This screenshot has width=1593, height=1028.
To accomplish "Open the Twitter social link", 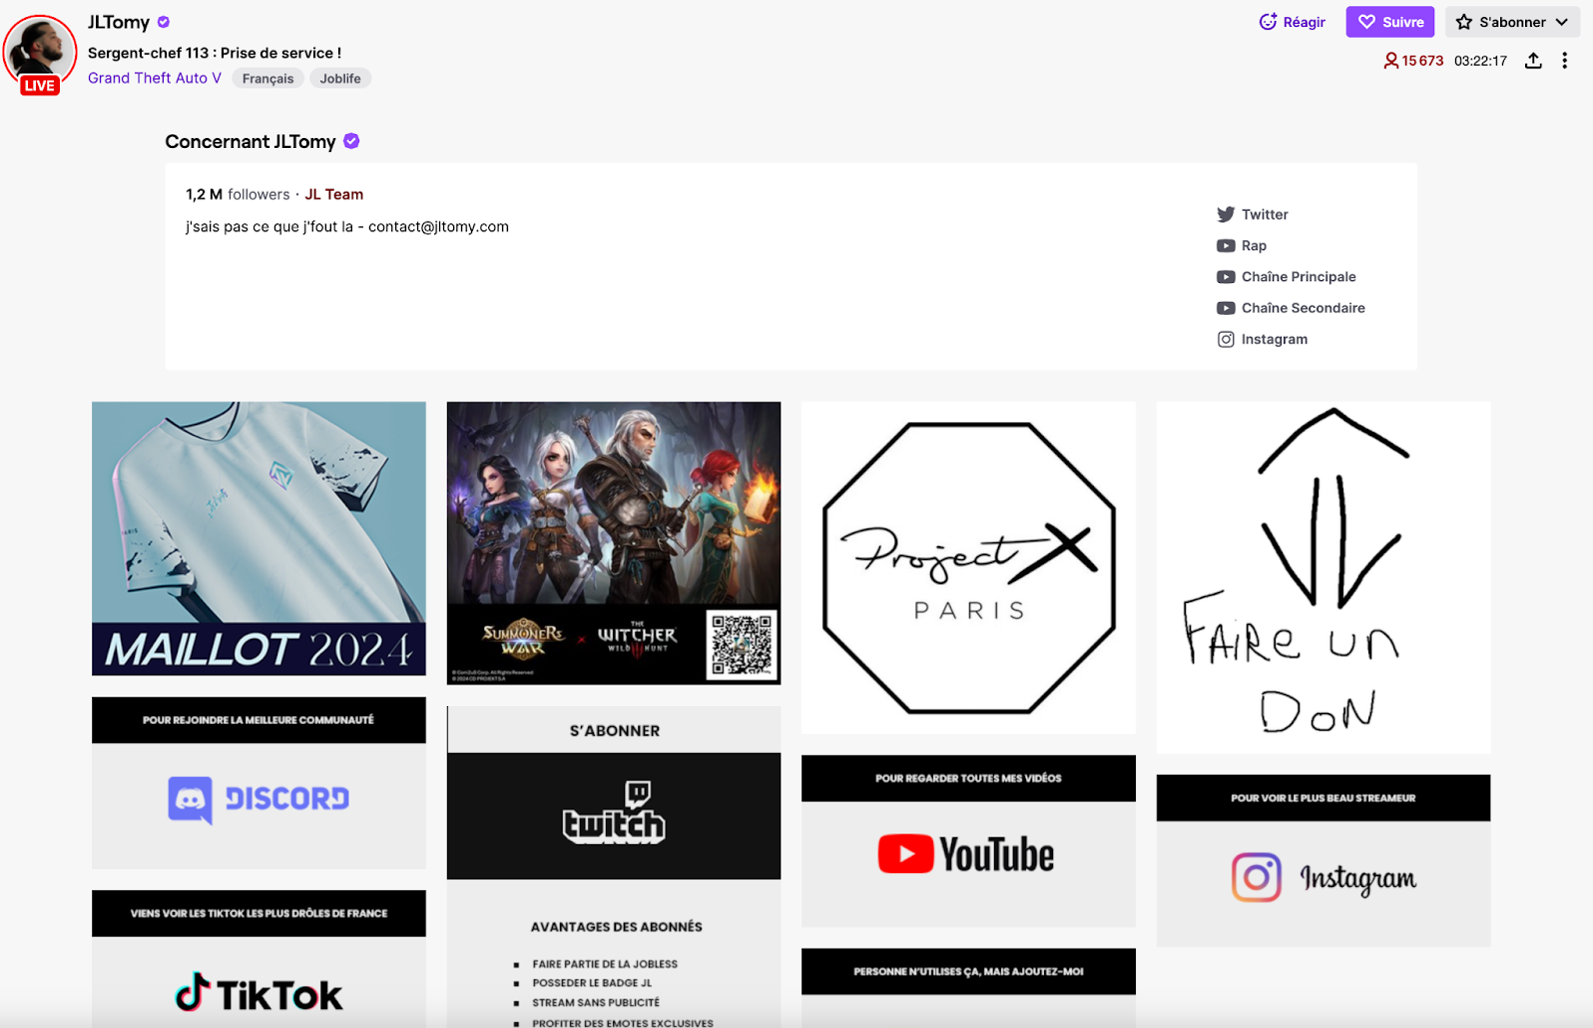I will click(x=1252, y=214).
